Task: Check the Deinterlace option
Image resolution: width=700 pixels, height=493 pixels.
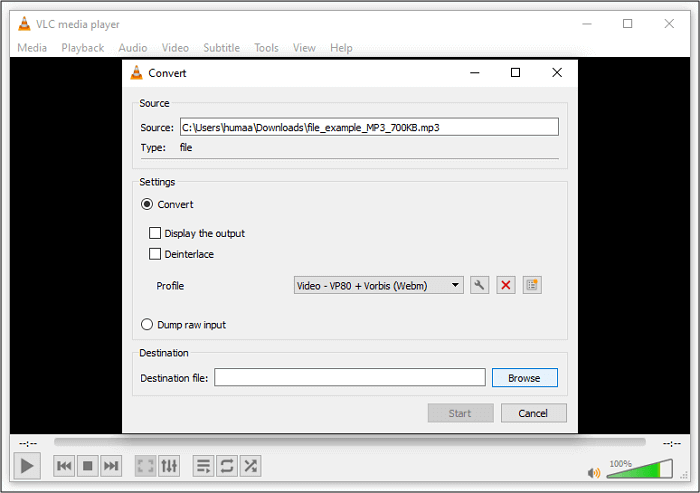Action: pyautogui.click(x=155, y=254)
